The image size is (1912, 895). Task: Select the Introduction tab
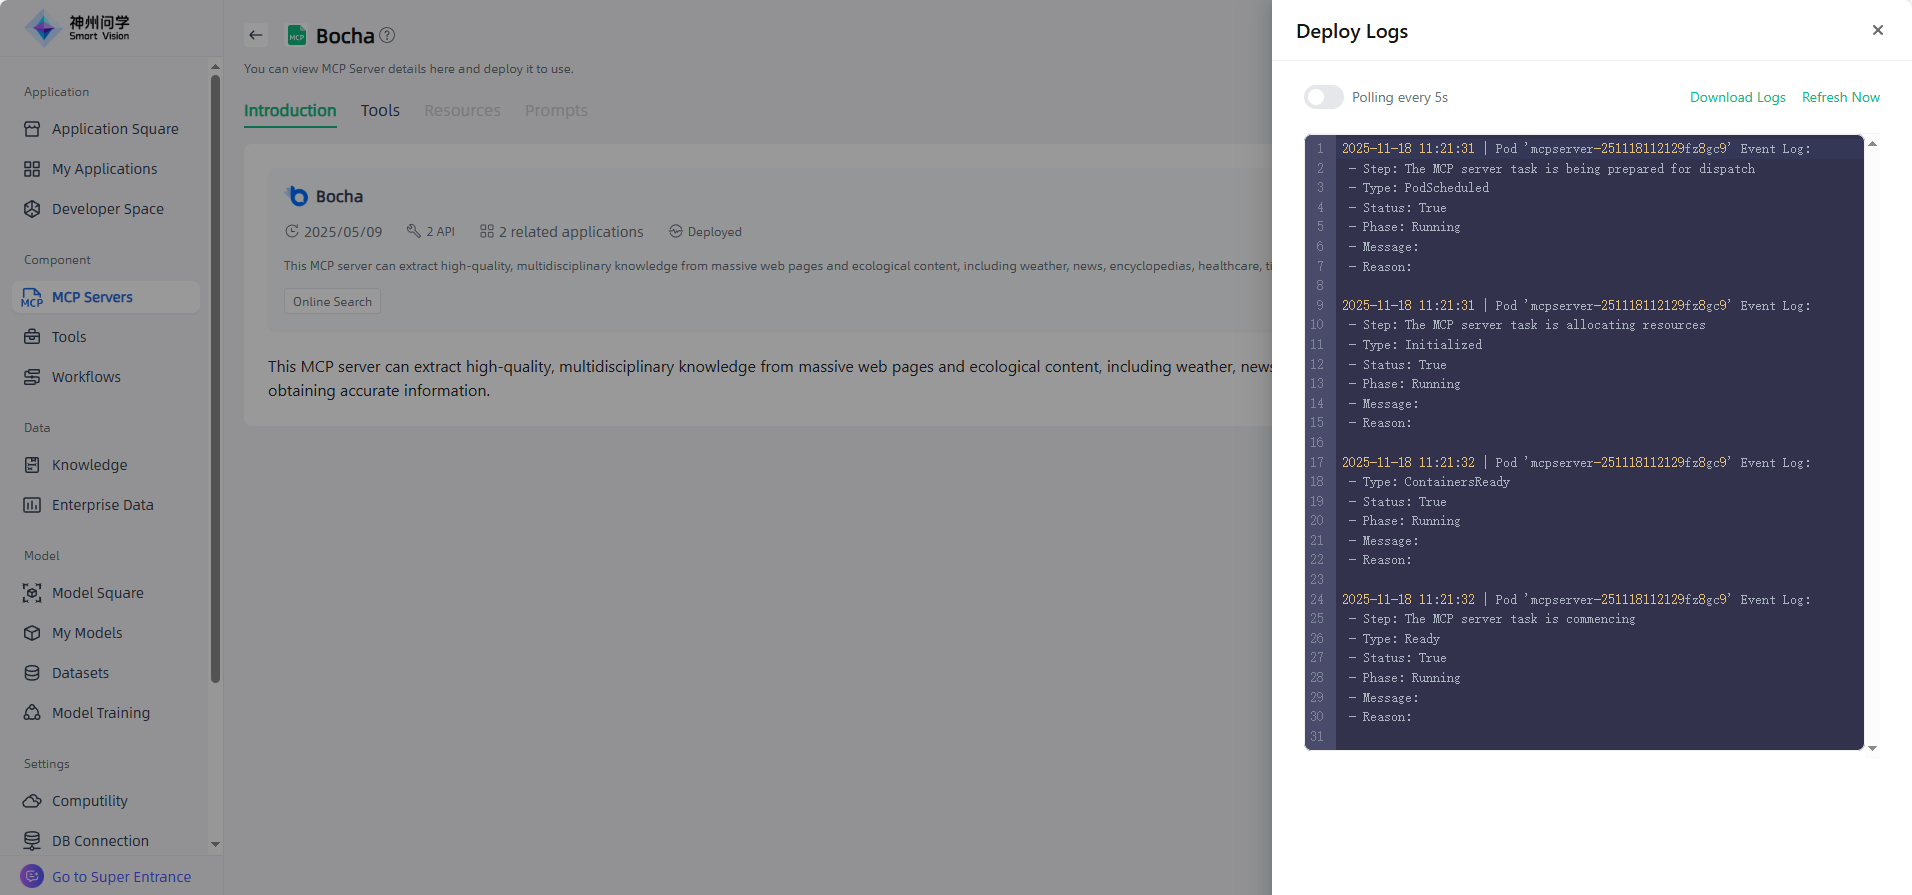point(290,110)
